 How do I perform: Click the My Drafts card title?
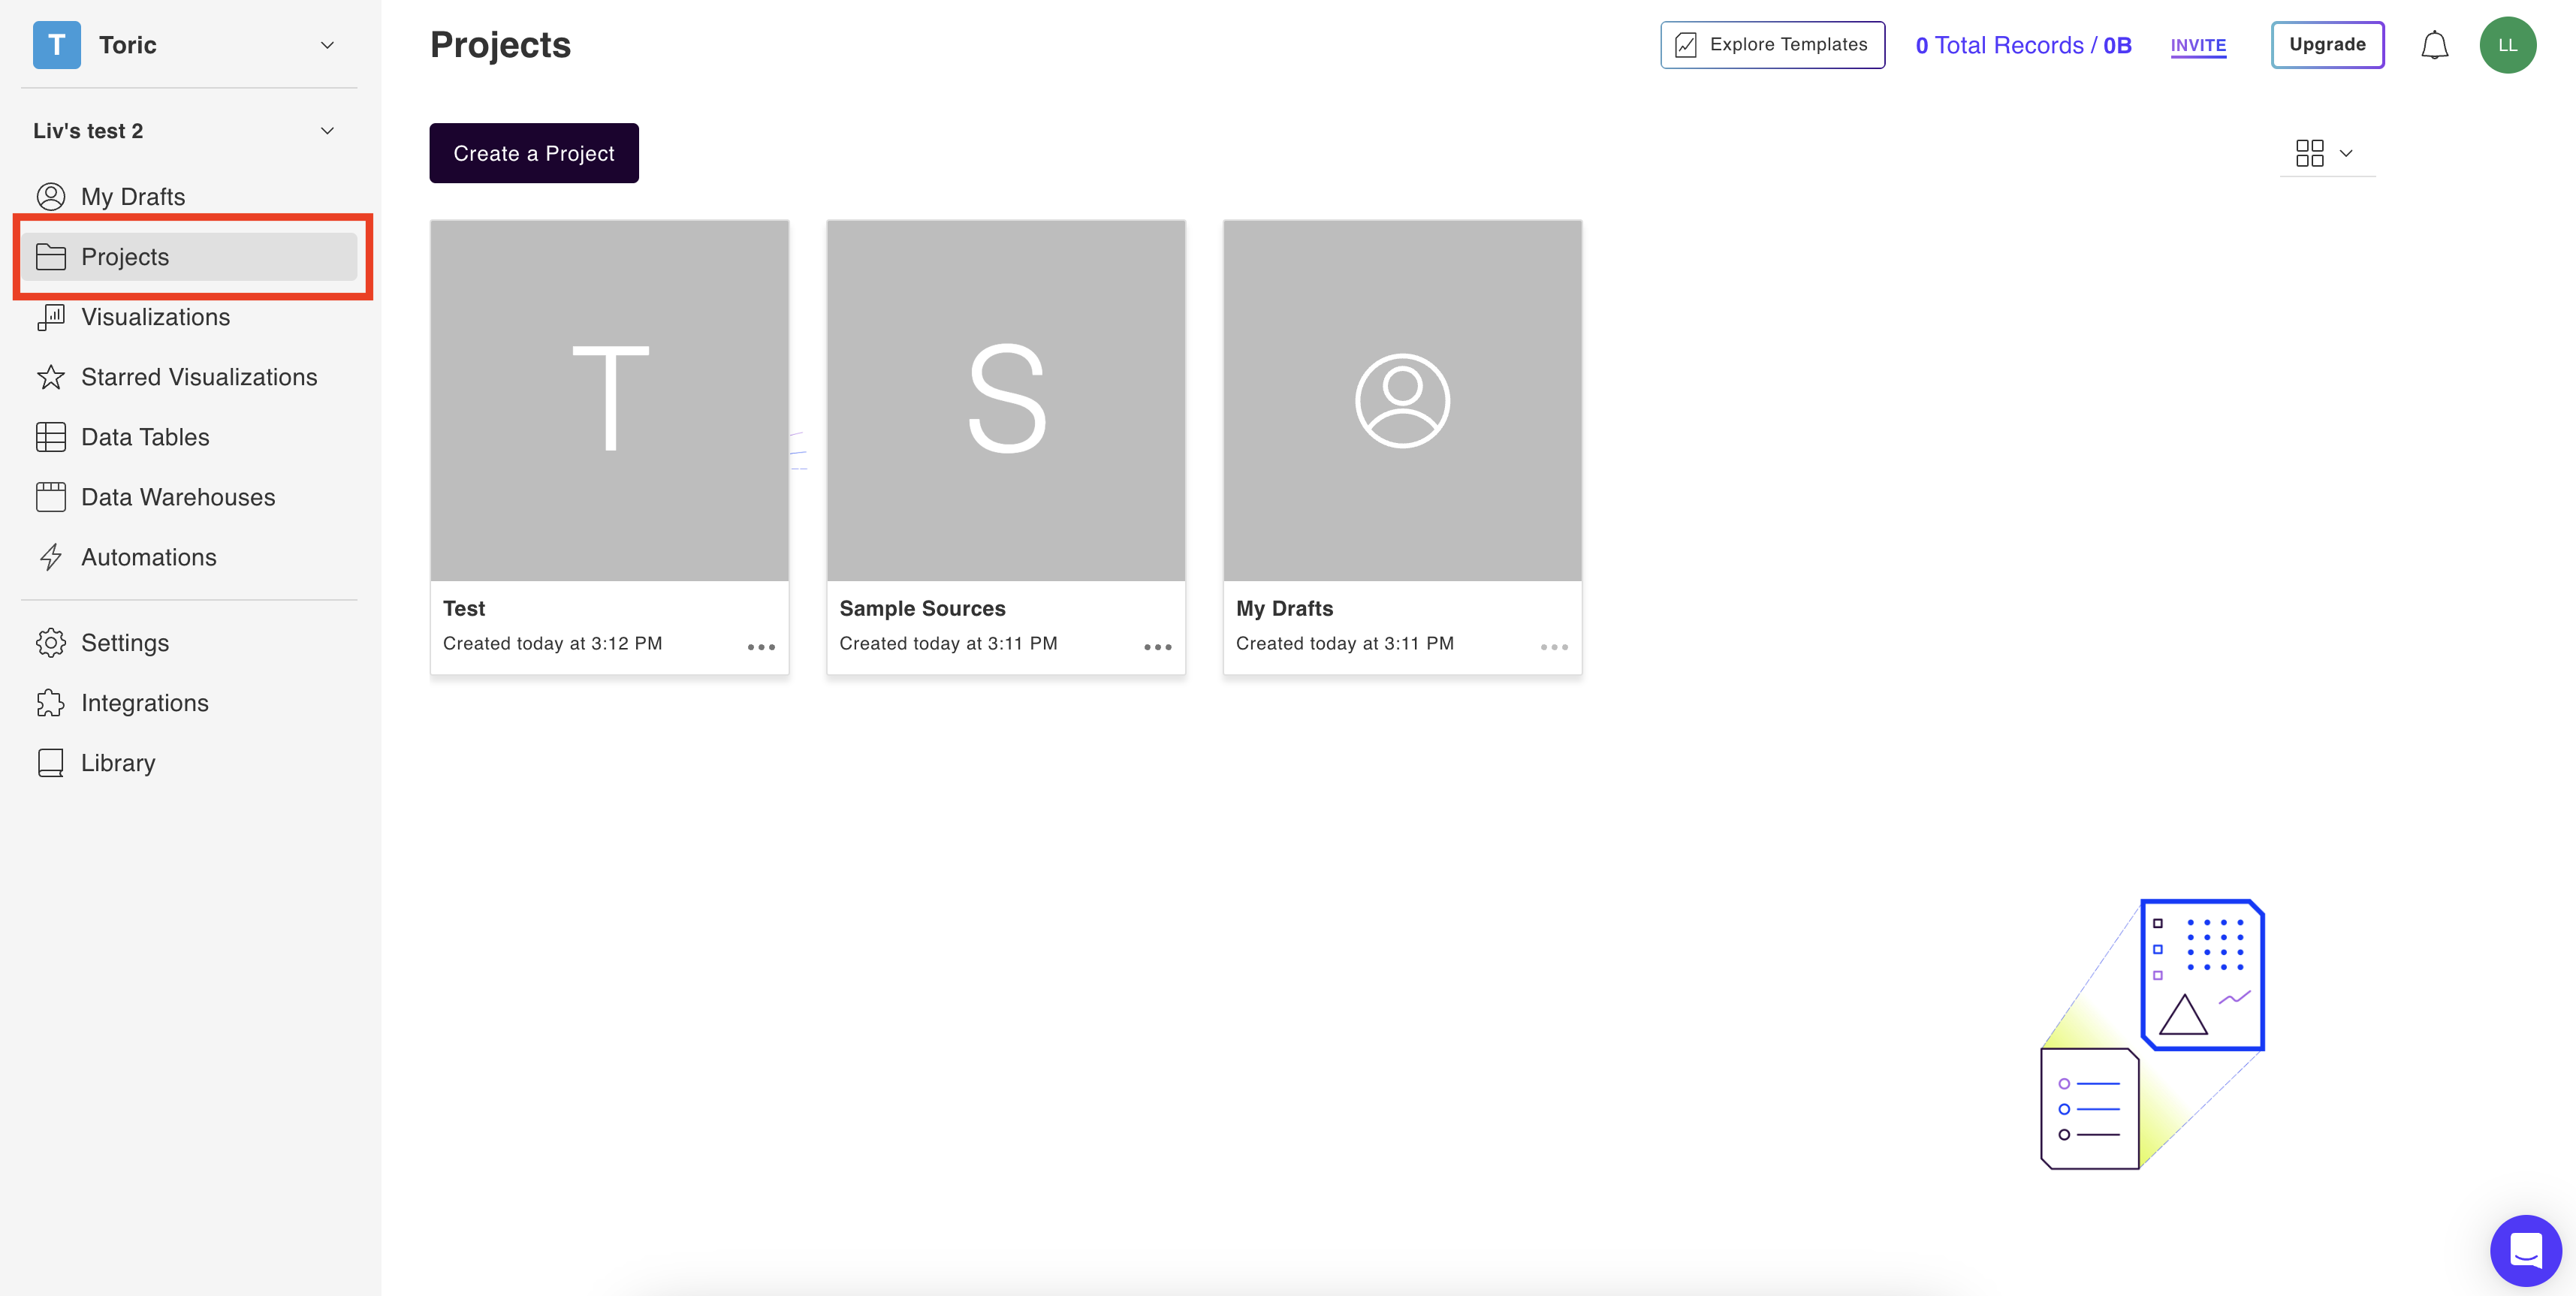pyautogui.click(x=1284, y=608)
